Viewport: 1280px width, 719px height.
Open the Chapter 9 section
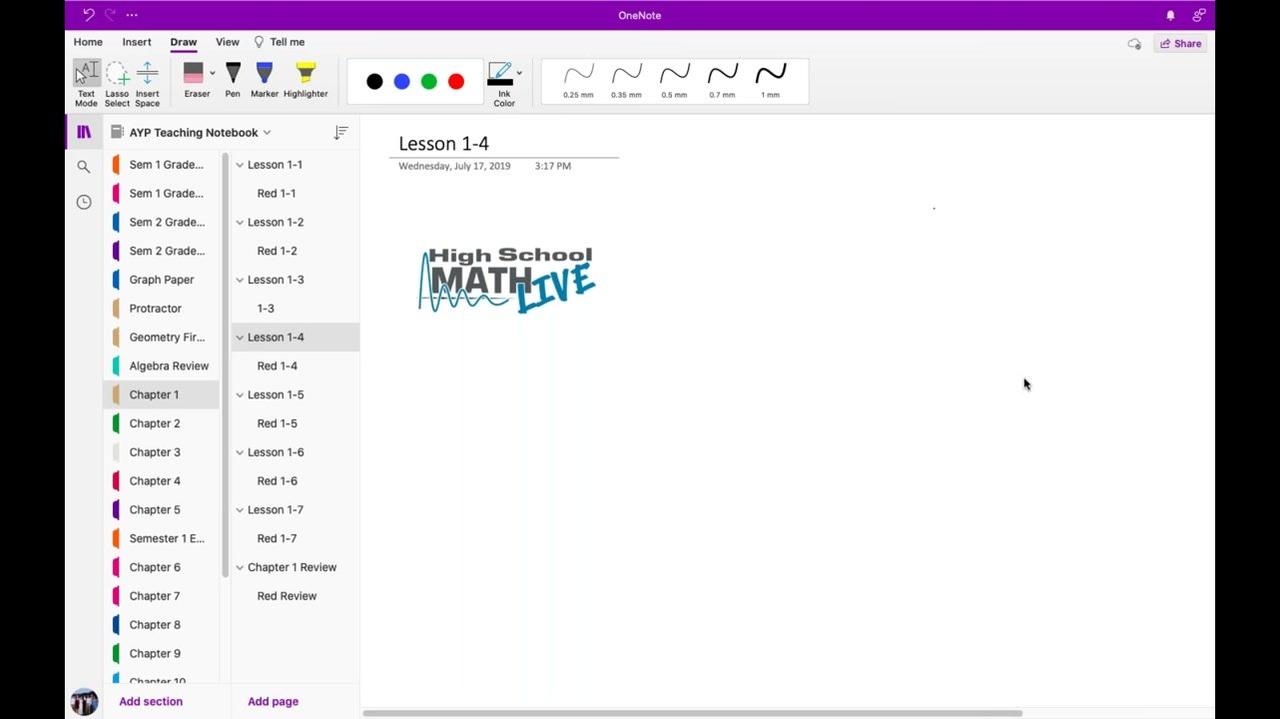point(162,654)
